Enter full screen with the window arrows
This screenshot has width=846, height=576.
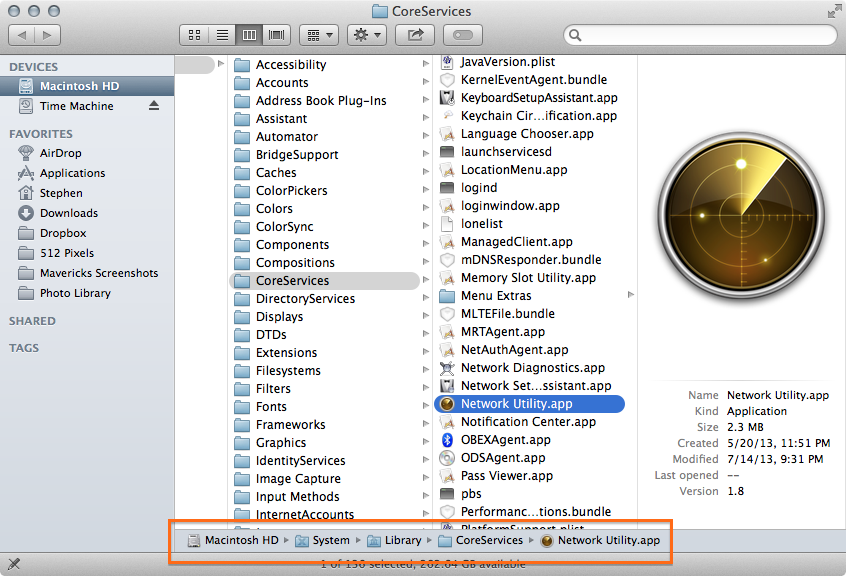834,11
